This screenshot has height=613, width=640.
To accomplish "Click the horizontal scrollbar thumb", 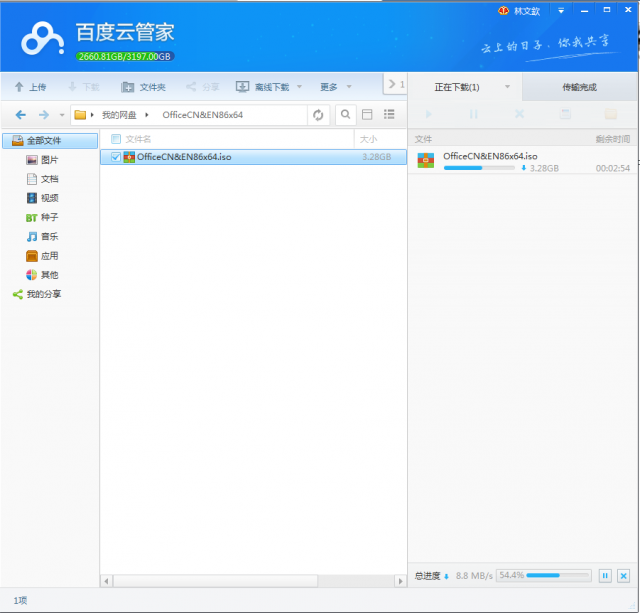I will tap(216, 580).
